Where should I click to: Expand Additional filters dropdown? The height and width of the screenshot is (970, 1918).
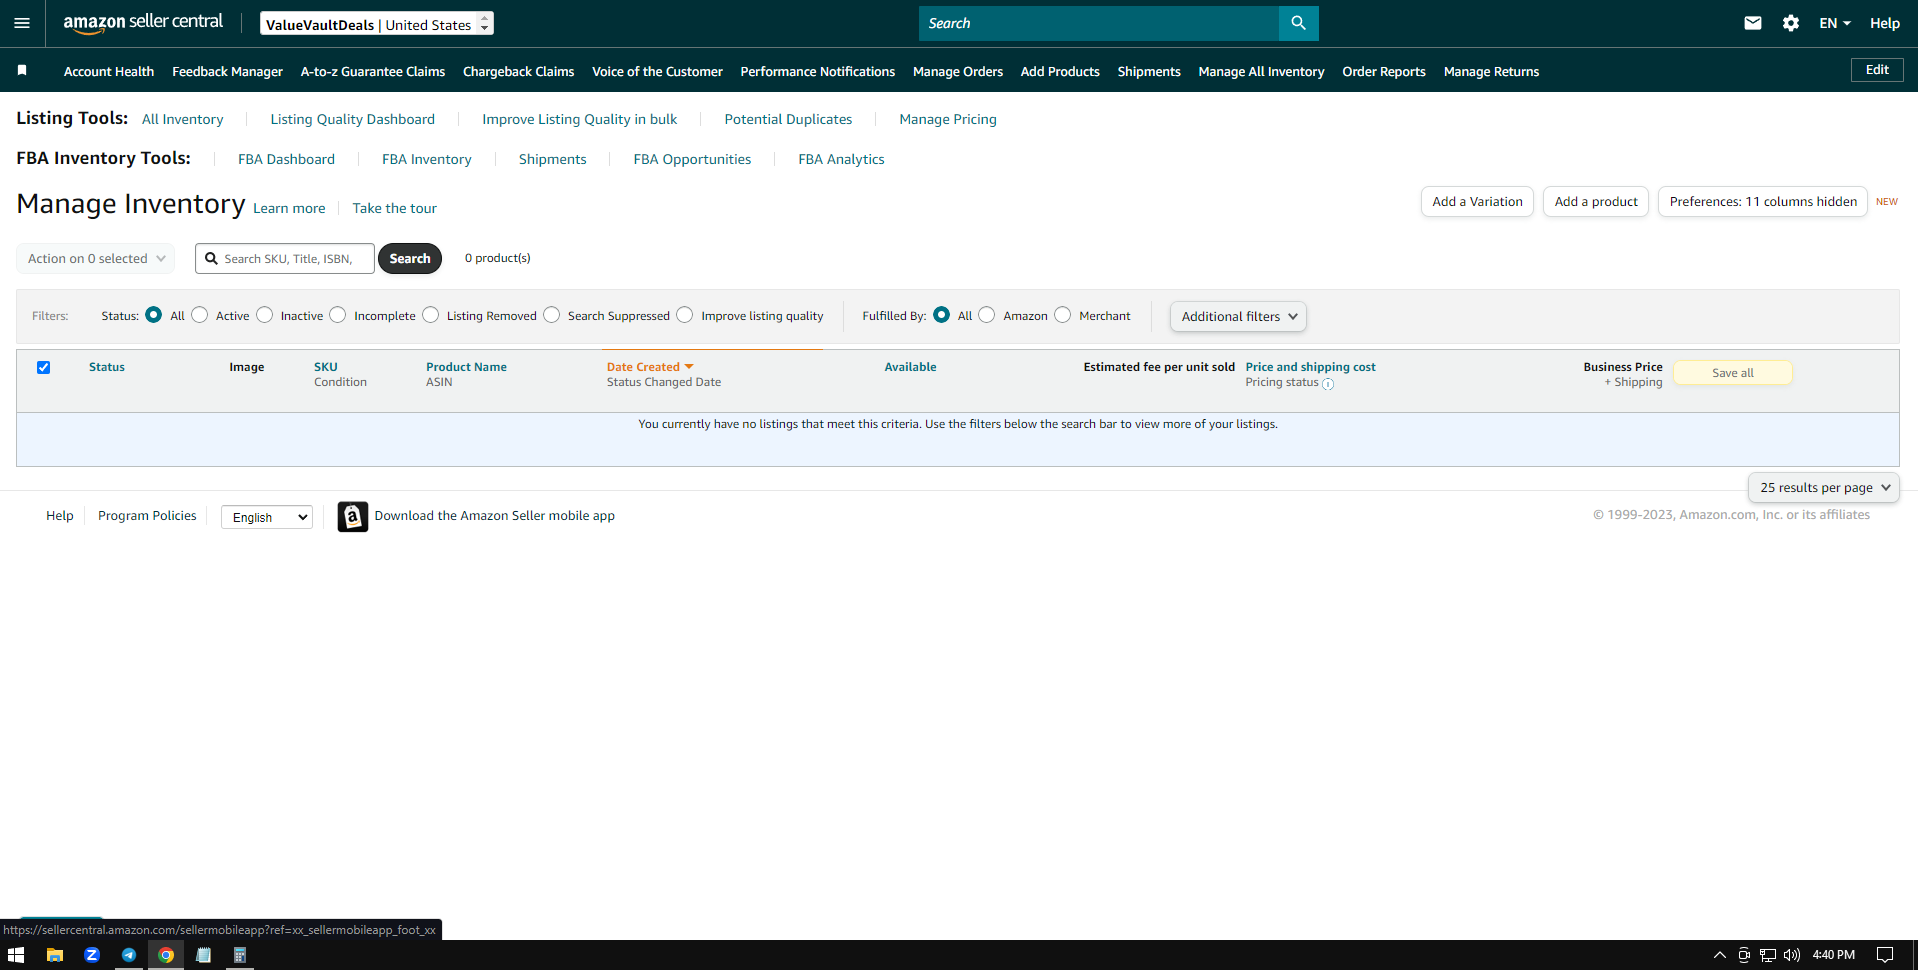1238,316
